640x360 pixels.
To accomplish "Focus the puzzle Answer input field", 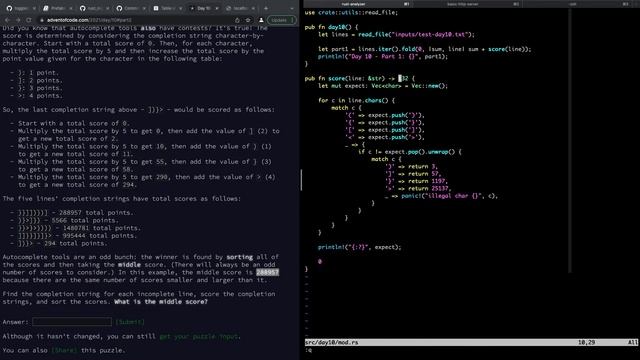I will 72,322.
